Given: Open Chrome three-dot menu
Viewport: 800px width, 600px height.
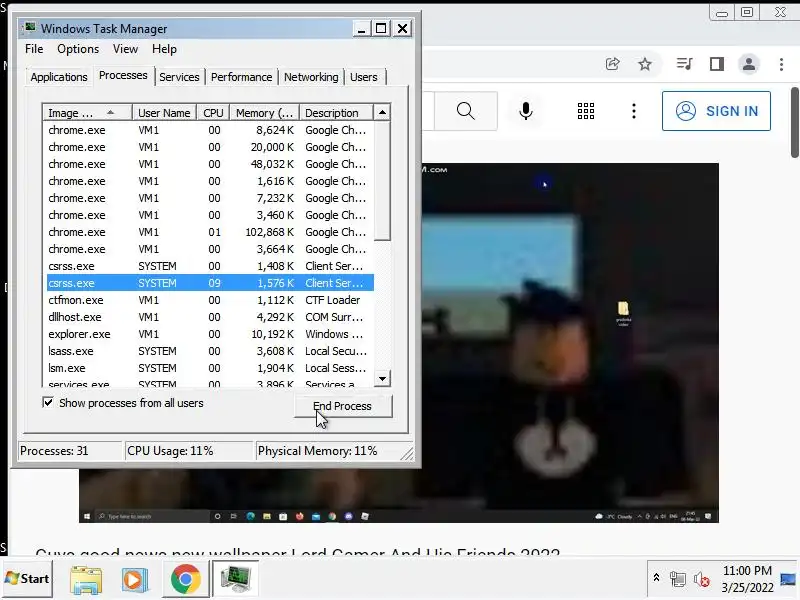Looking at the screenshot, I should [781, 64].
